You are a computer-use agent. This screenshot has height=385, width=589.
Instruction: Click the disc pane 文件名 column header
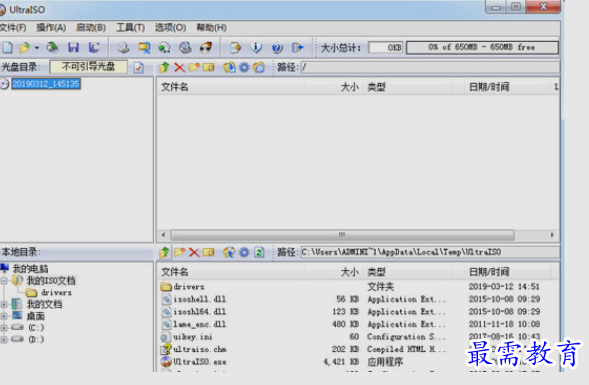point(175,87)
